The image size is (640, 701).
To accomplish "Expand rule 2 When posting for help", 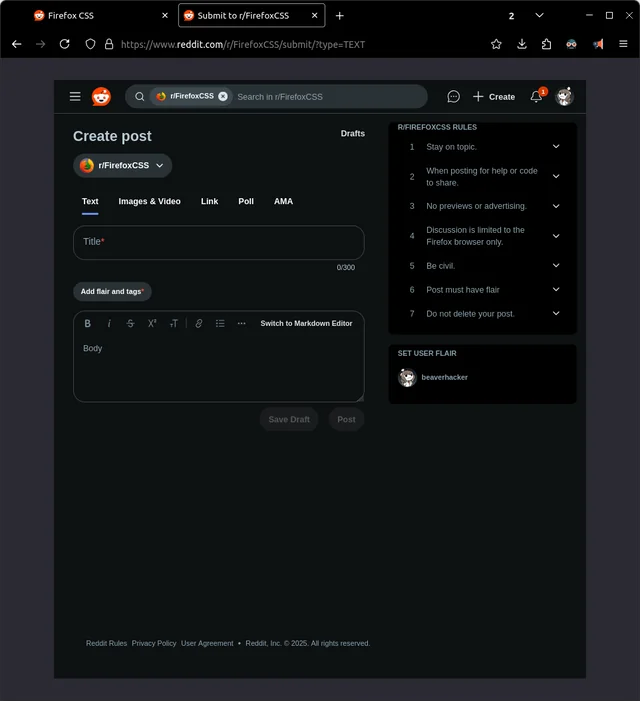I will (x=556, y=177).
